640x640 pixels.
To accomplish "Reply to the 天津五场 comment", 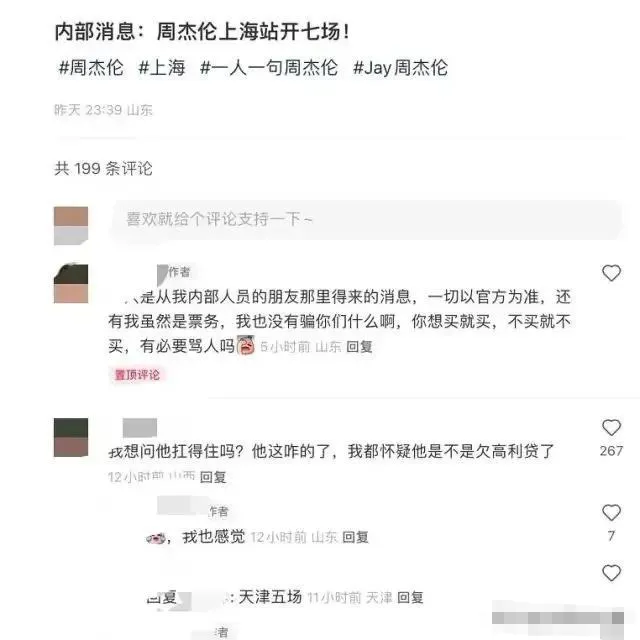I will (x=410, y=598).
